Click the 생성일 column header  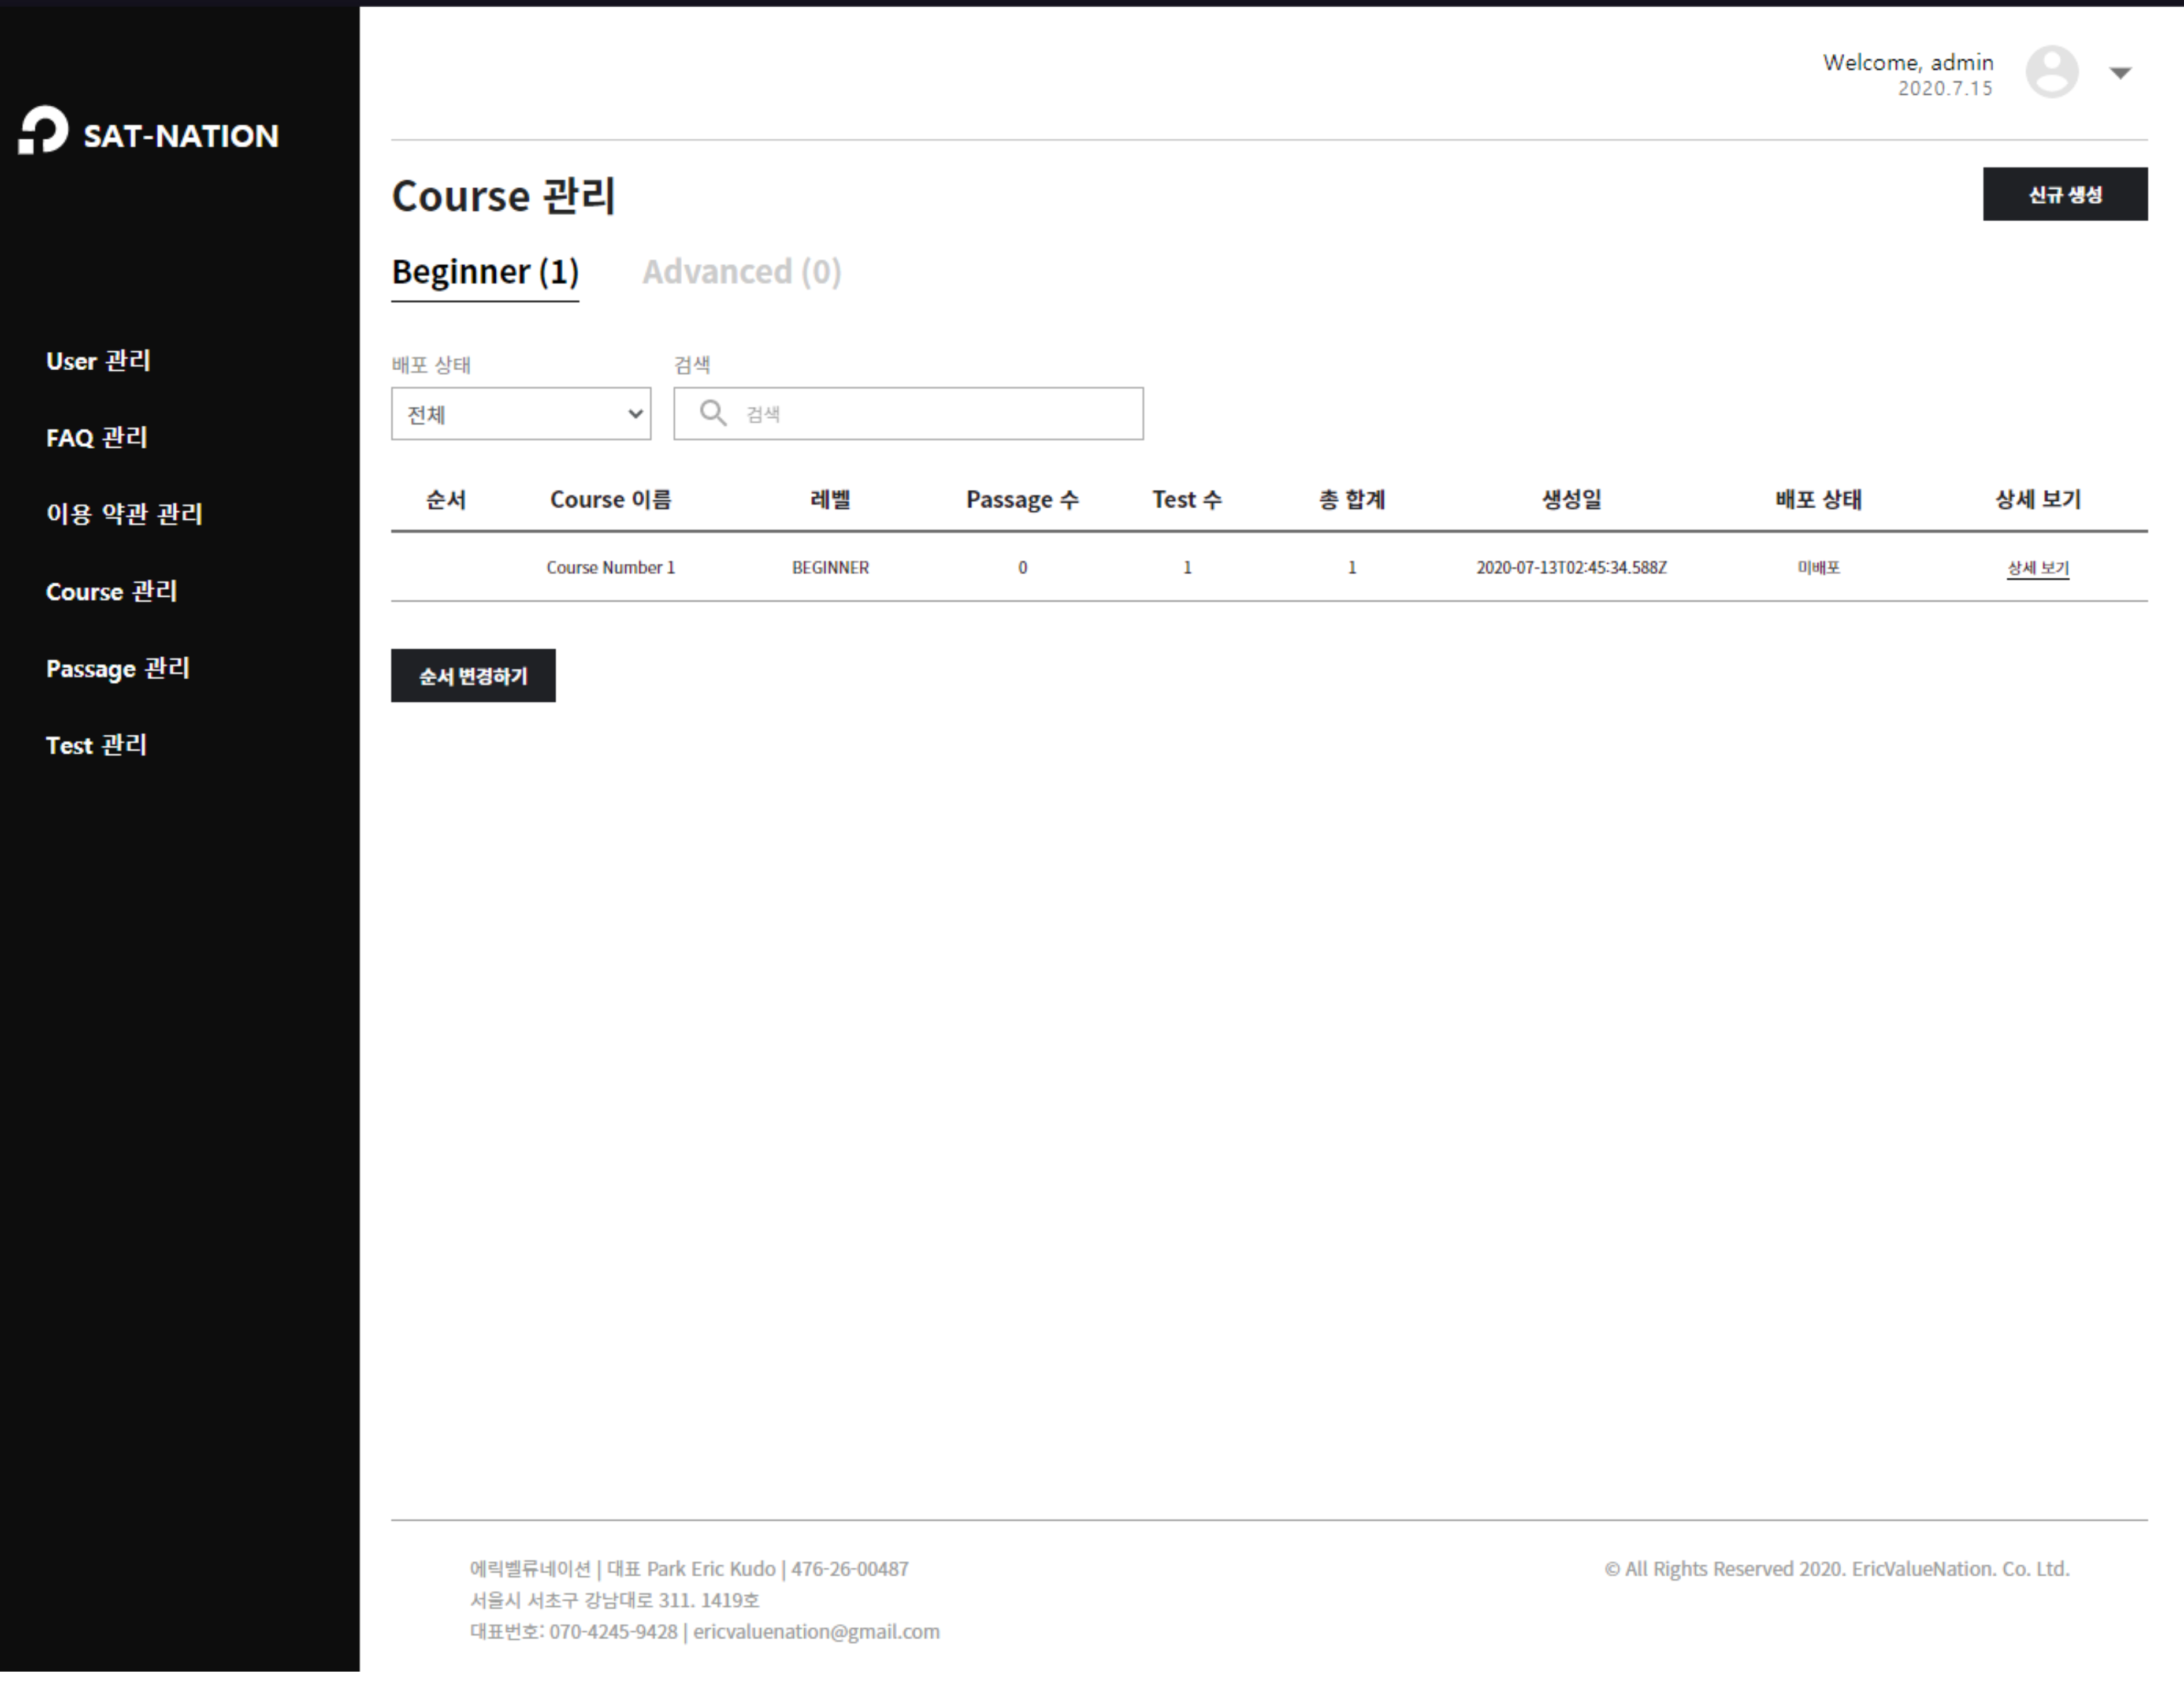click(1570, 500)
